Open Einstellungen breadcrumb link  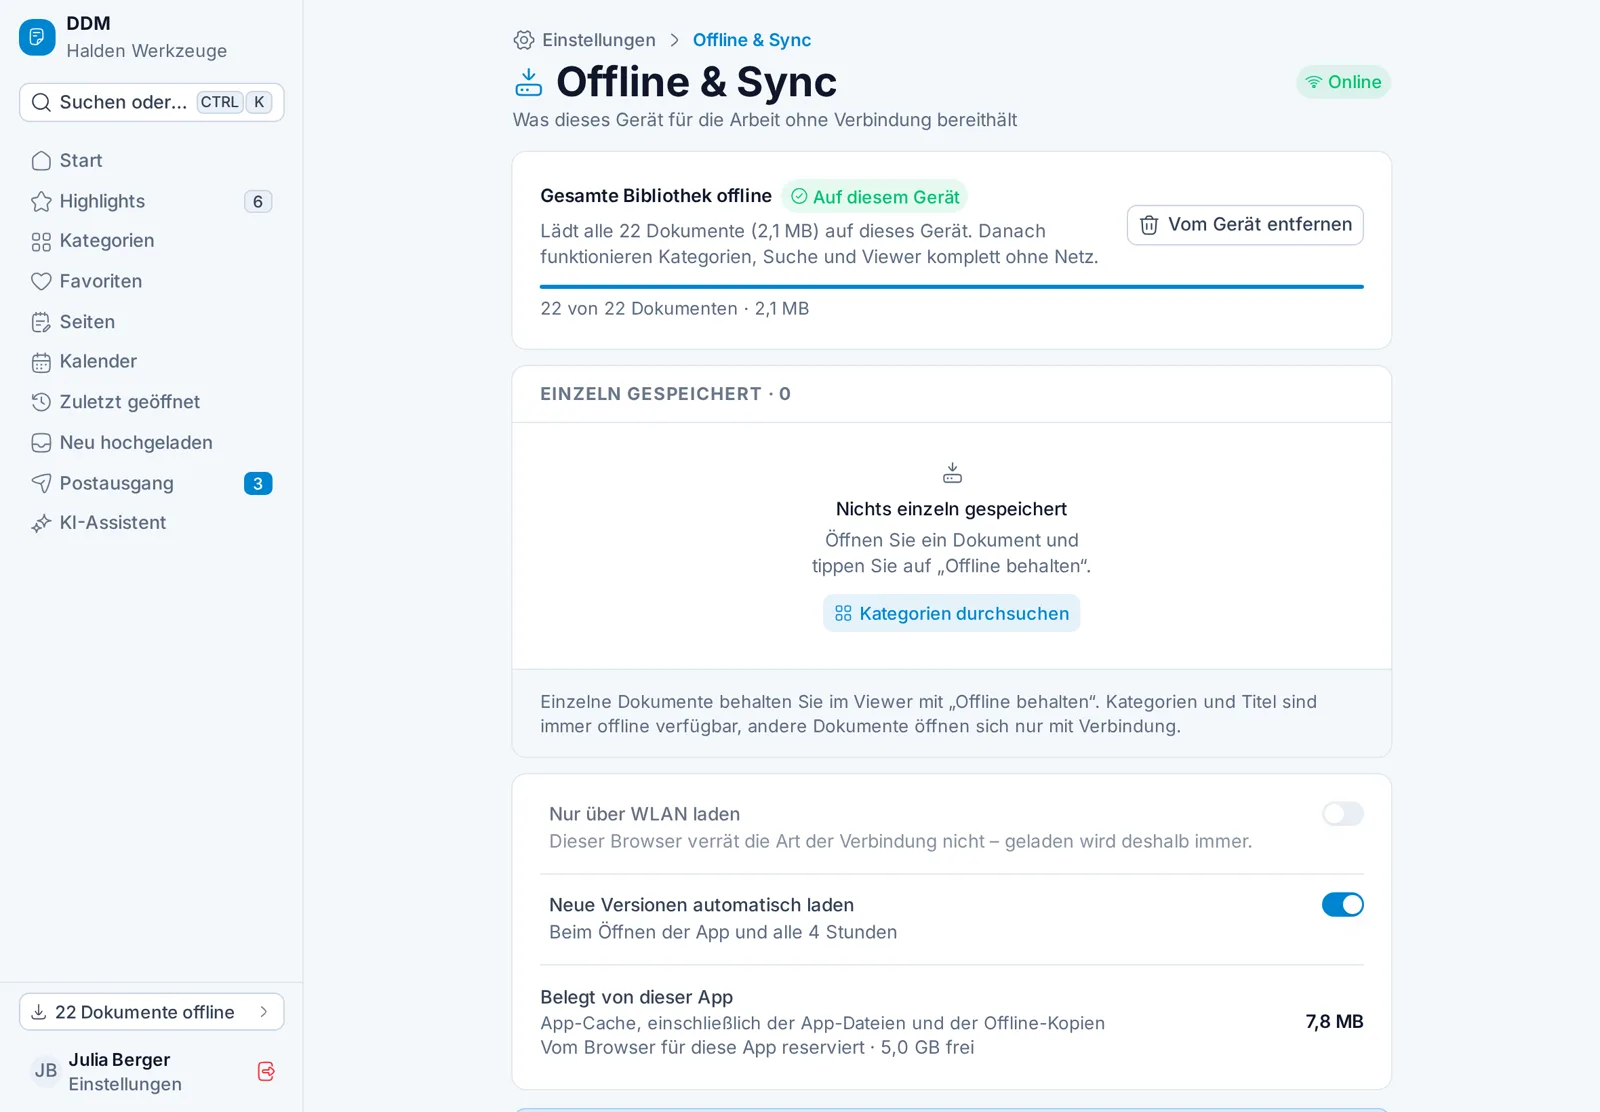point(585,40)
